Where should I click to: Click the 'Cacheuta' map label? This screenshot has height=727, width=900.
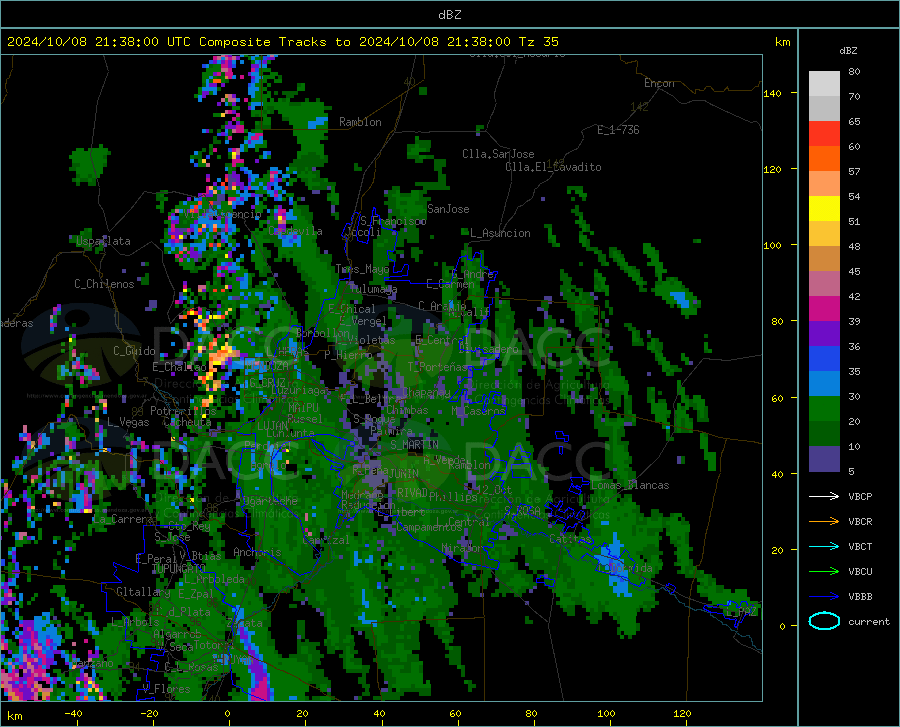coord(187,422)
